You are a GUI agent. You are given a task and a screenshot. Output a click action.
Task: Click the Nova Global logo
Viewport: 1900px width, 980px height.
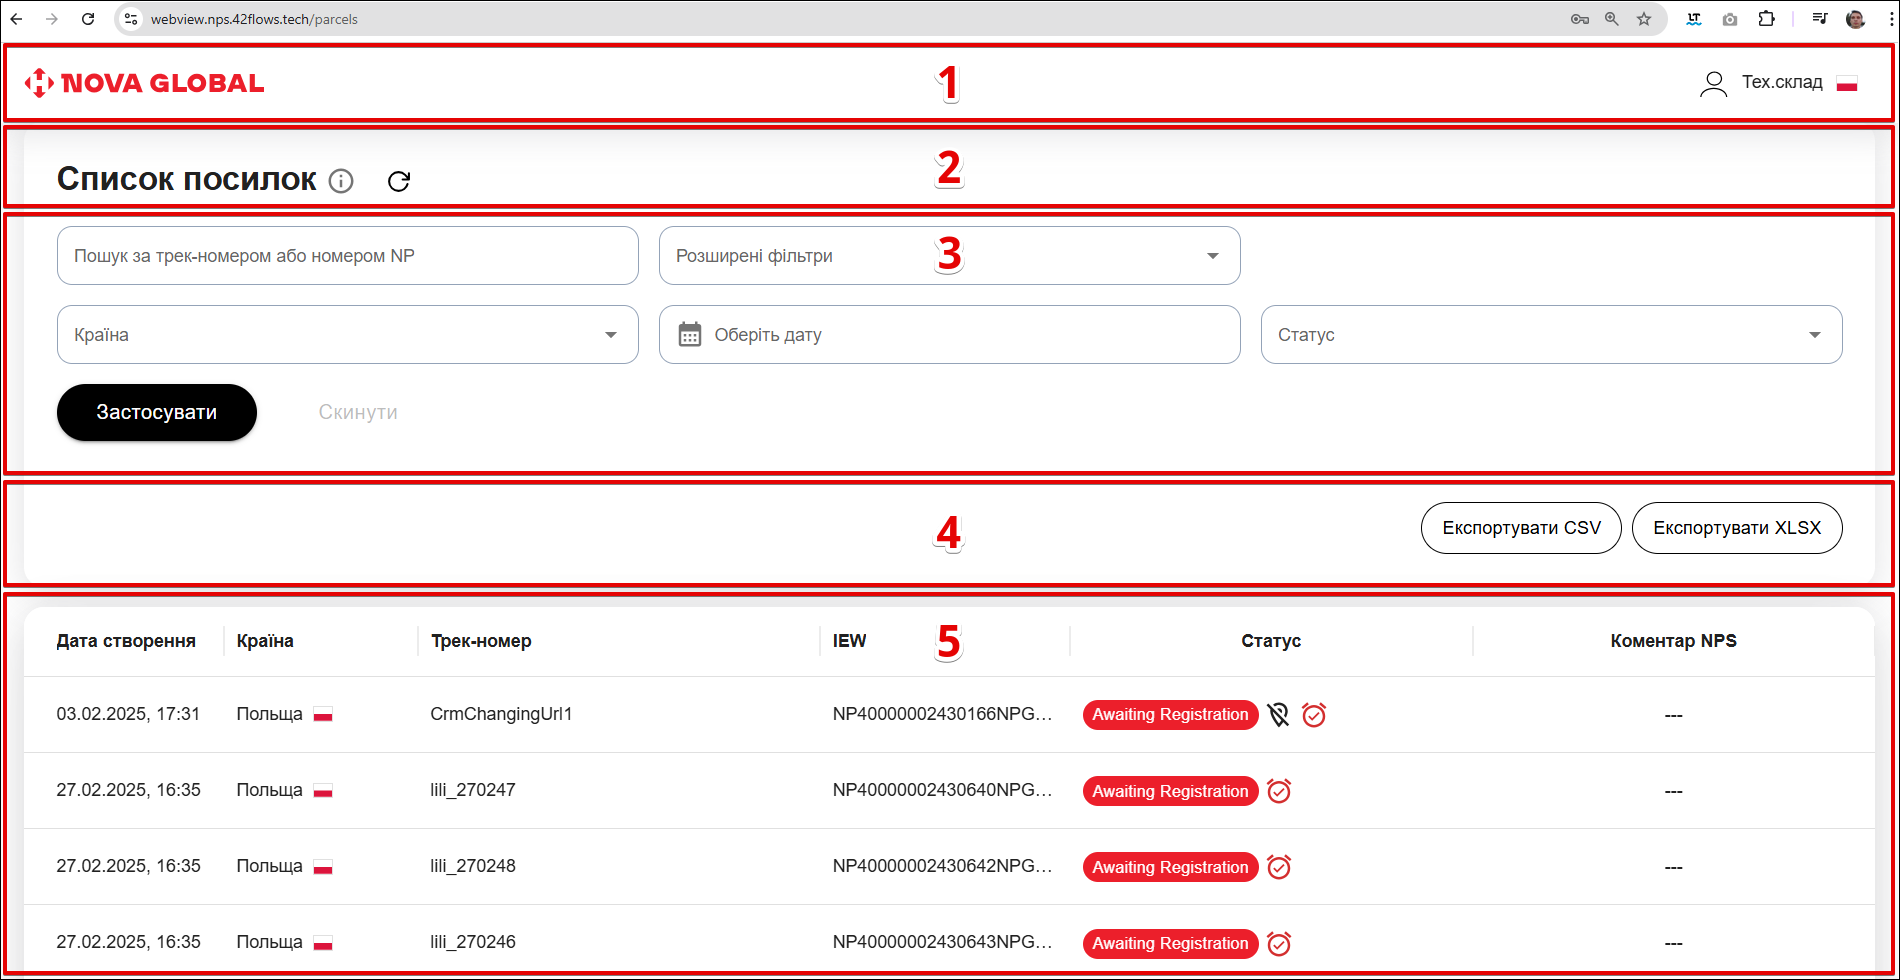(145, 83)
